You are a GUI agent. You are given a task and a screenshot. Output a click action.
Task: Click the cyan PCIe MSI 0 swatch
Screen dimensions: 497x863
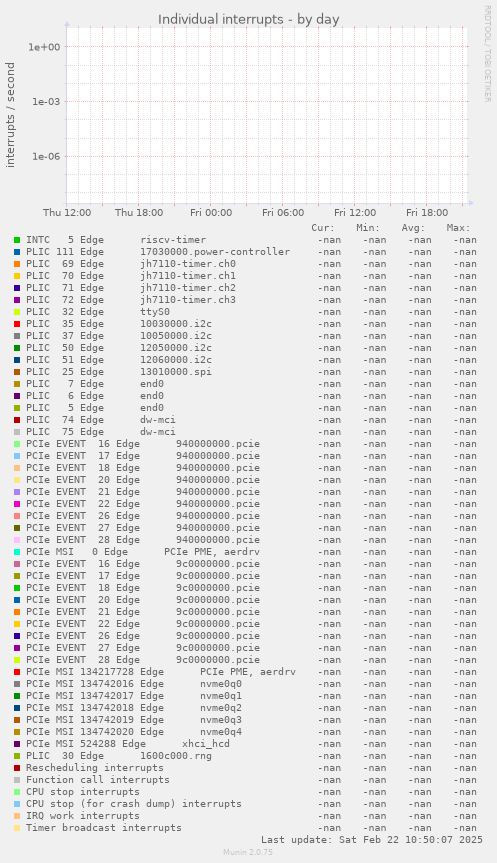click(17, 552)
